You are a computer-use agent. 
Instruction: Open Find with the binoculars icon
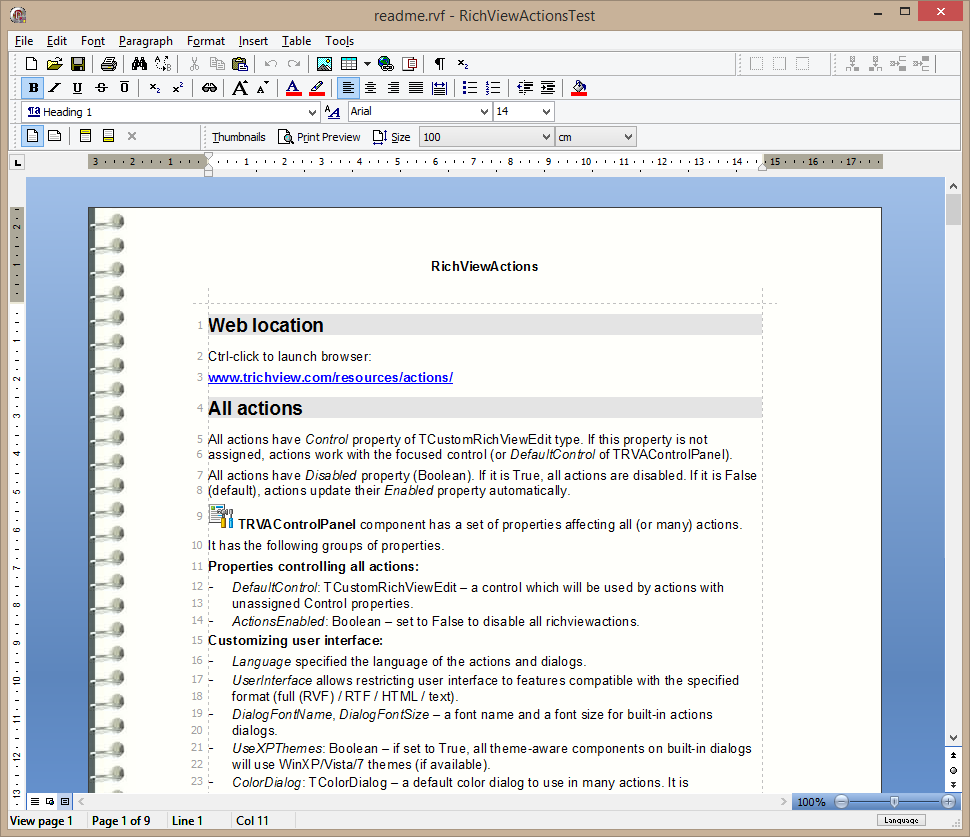pyautogui.click(x=139, y=64)
